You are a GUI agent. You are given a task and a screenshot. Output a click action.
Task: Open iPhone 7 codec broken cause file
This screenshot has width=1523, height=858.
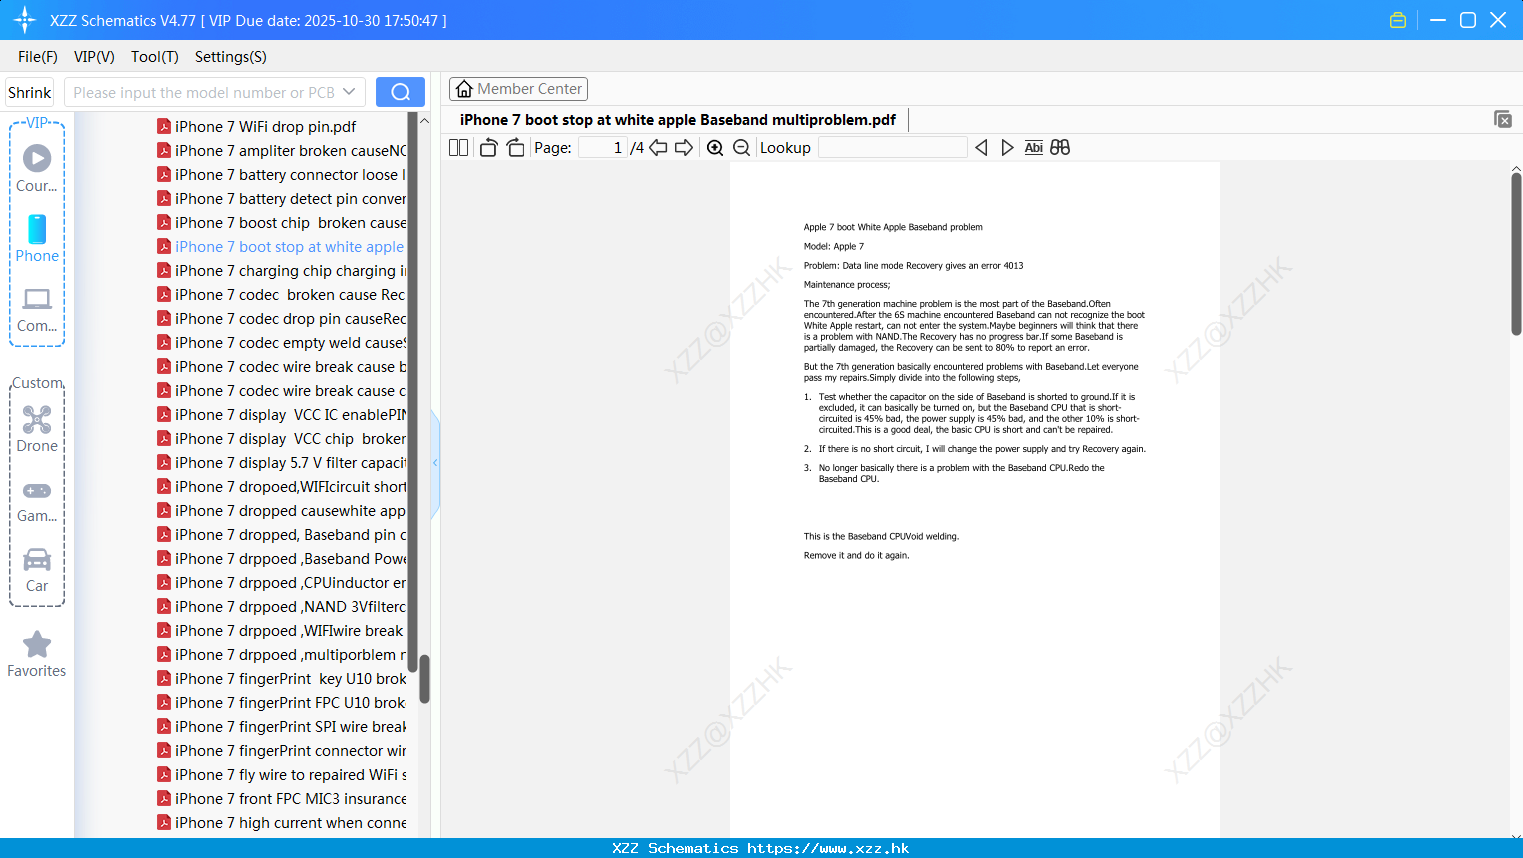[x=281, y=294]
